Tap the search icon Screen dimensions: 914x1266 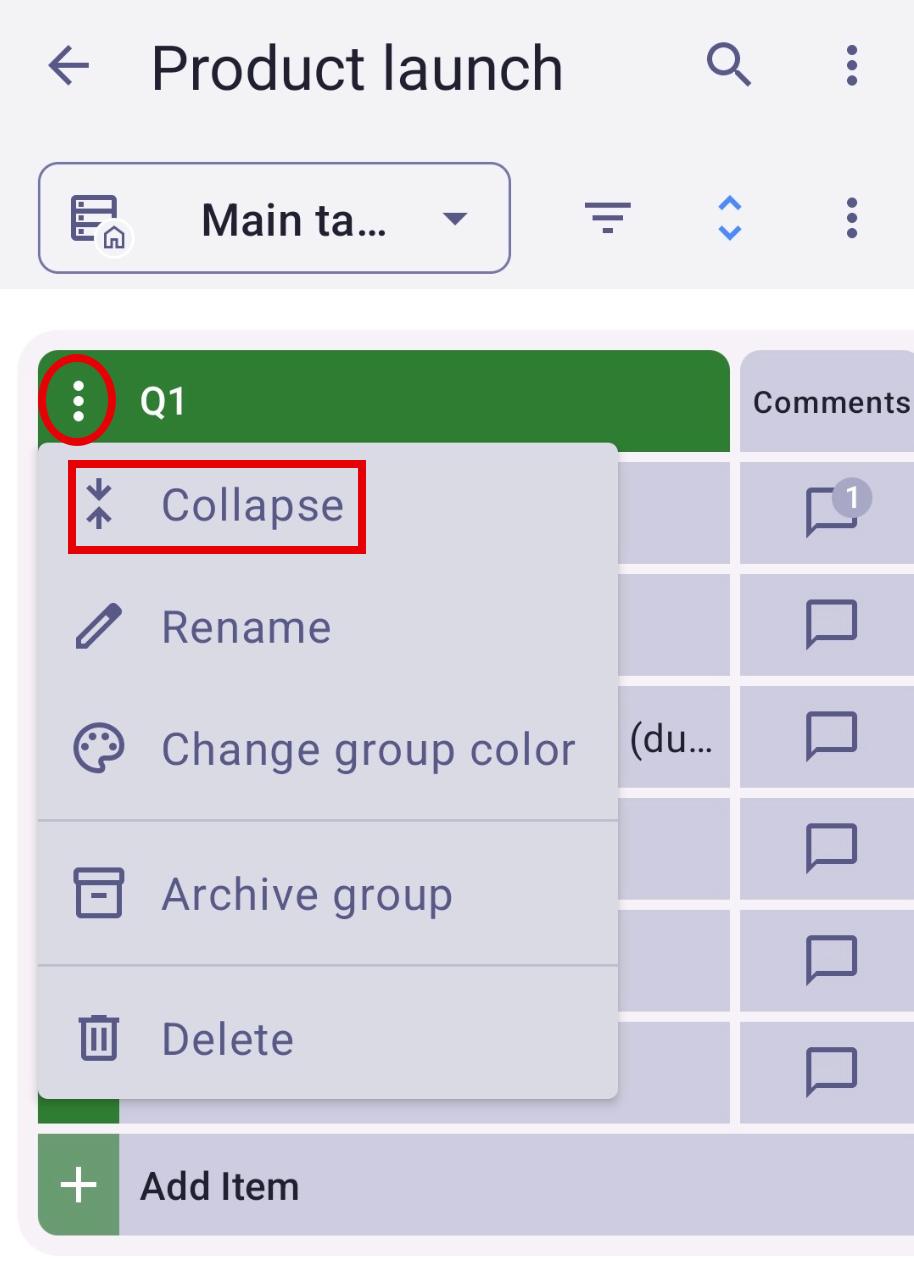[729, 66]
